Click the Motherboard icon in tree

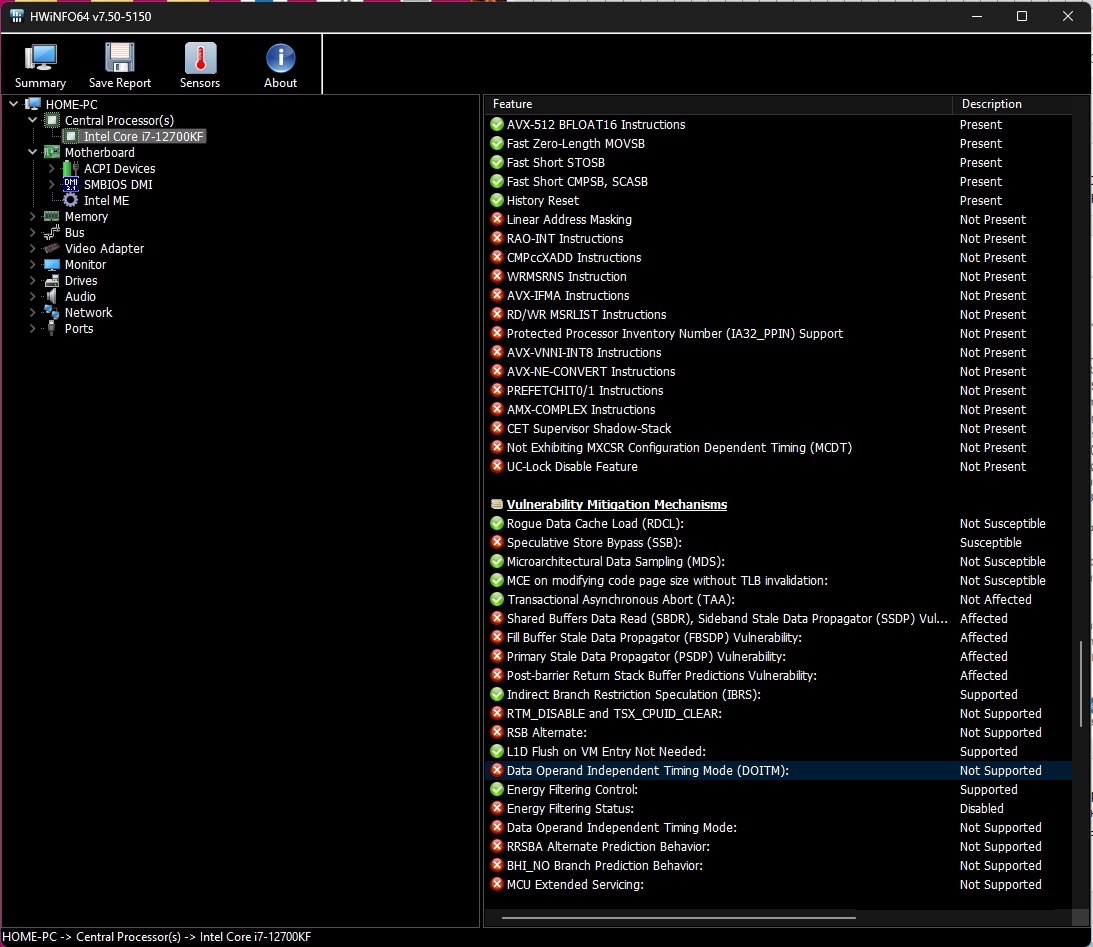[52, 153]
